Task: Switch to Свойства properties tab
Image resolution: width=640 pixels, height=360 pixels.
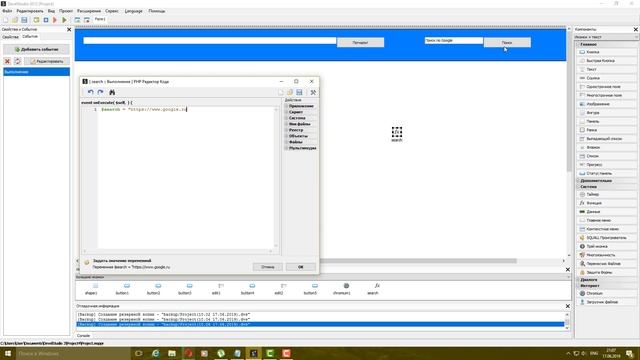Action: click(10, 37)
